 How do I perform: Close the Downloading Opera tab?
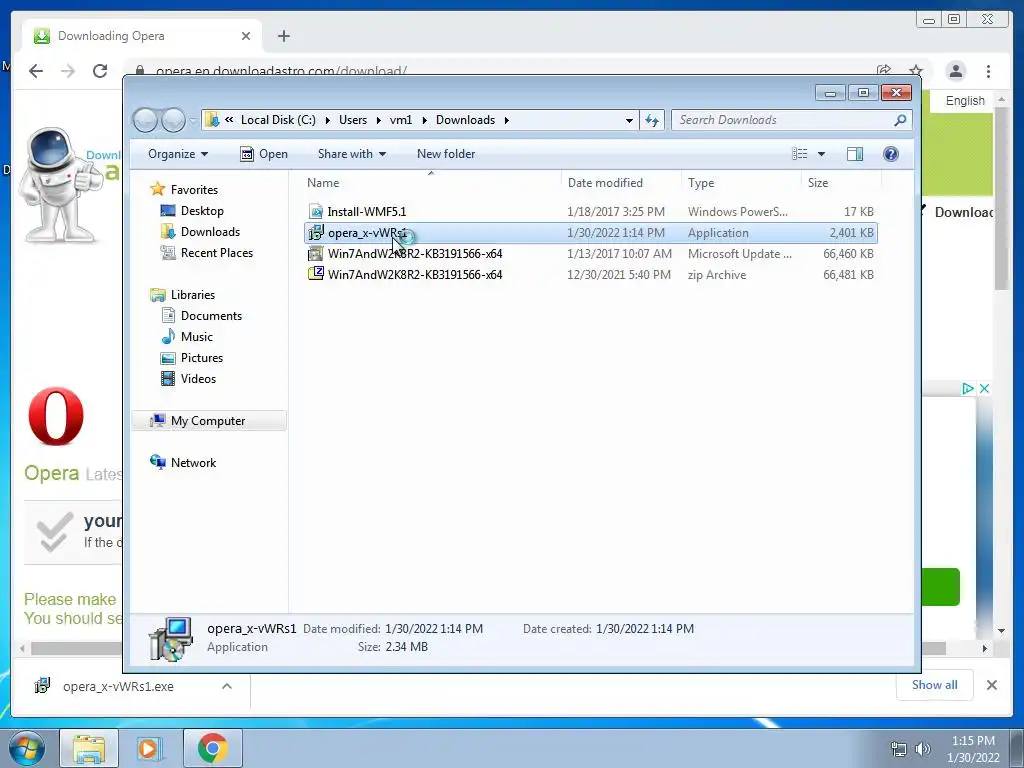246,36
